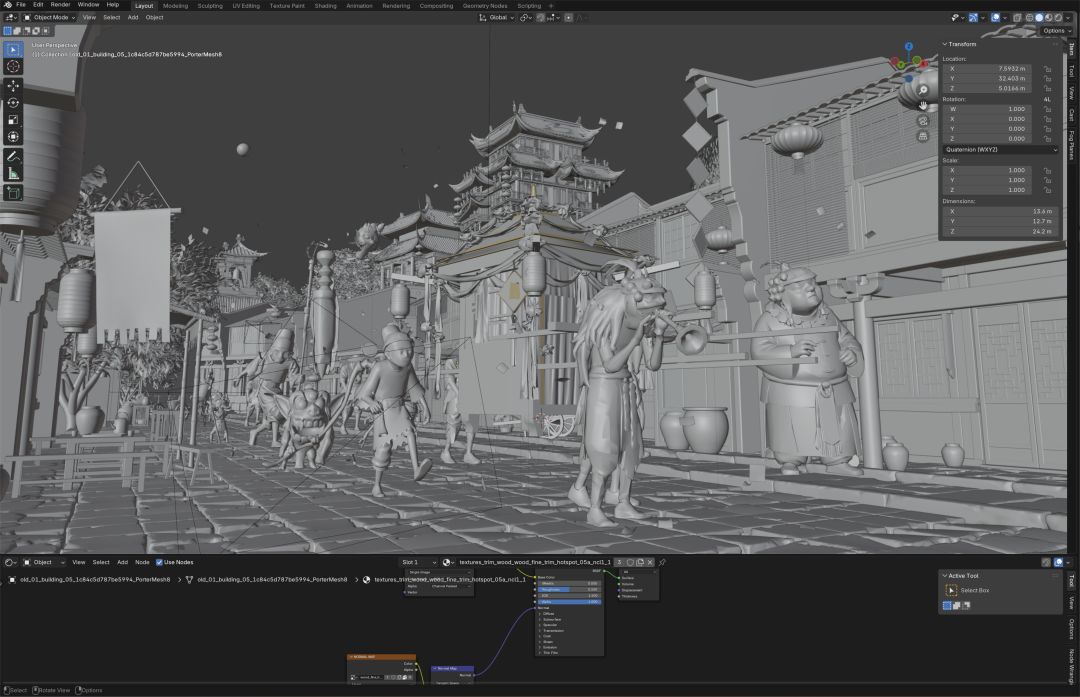This screenshot has width=1080, height=697.
Task: Click Dimensions X value field
Action: (x=999, y=211)
